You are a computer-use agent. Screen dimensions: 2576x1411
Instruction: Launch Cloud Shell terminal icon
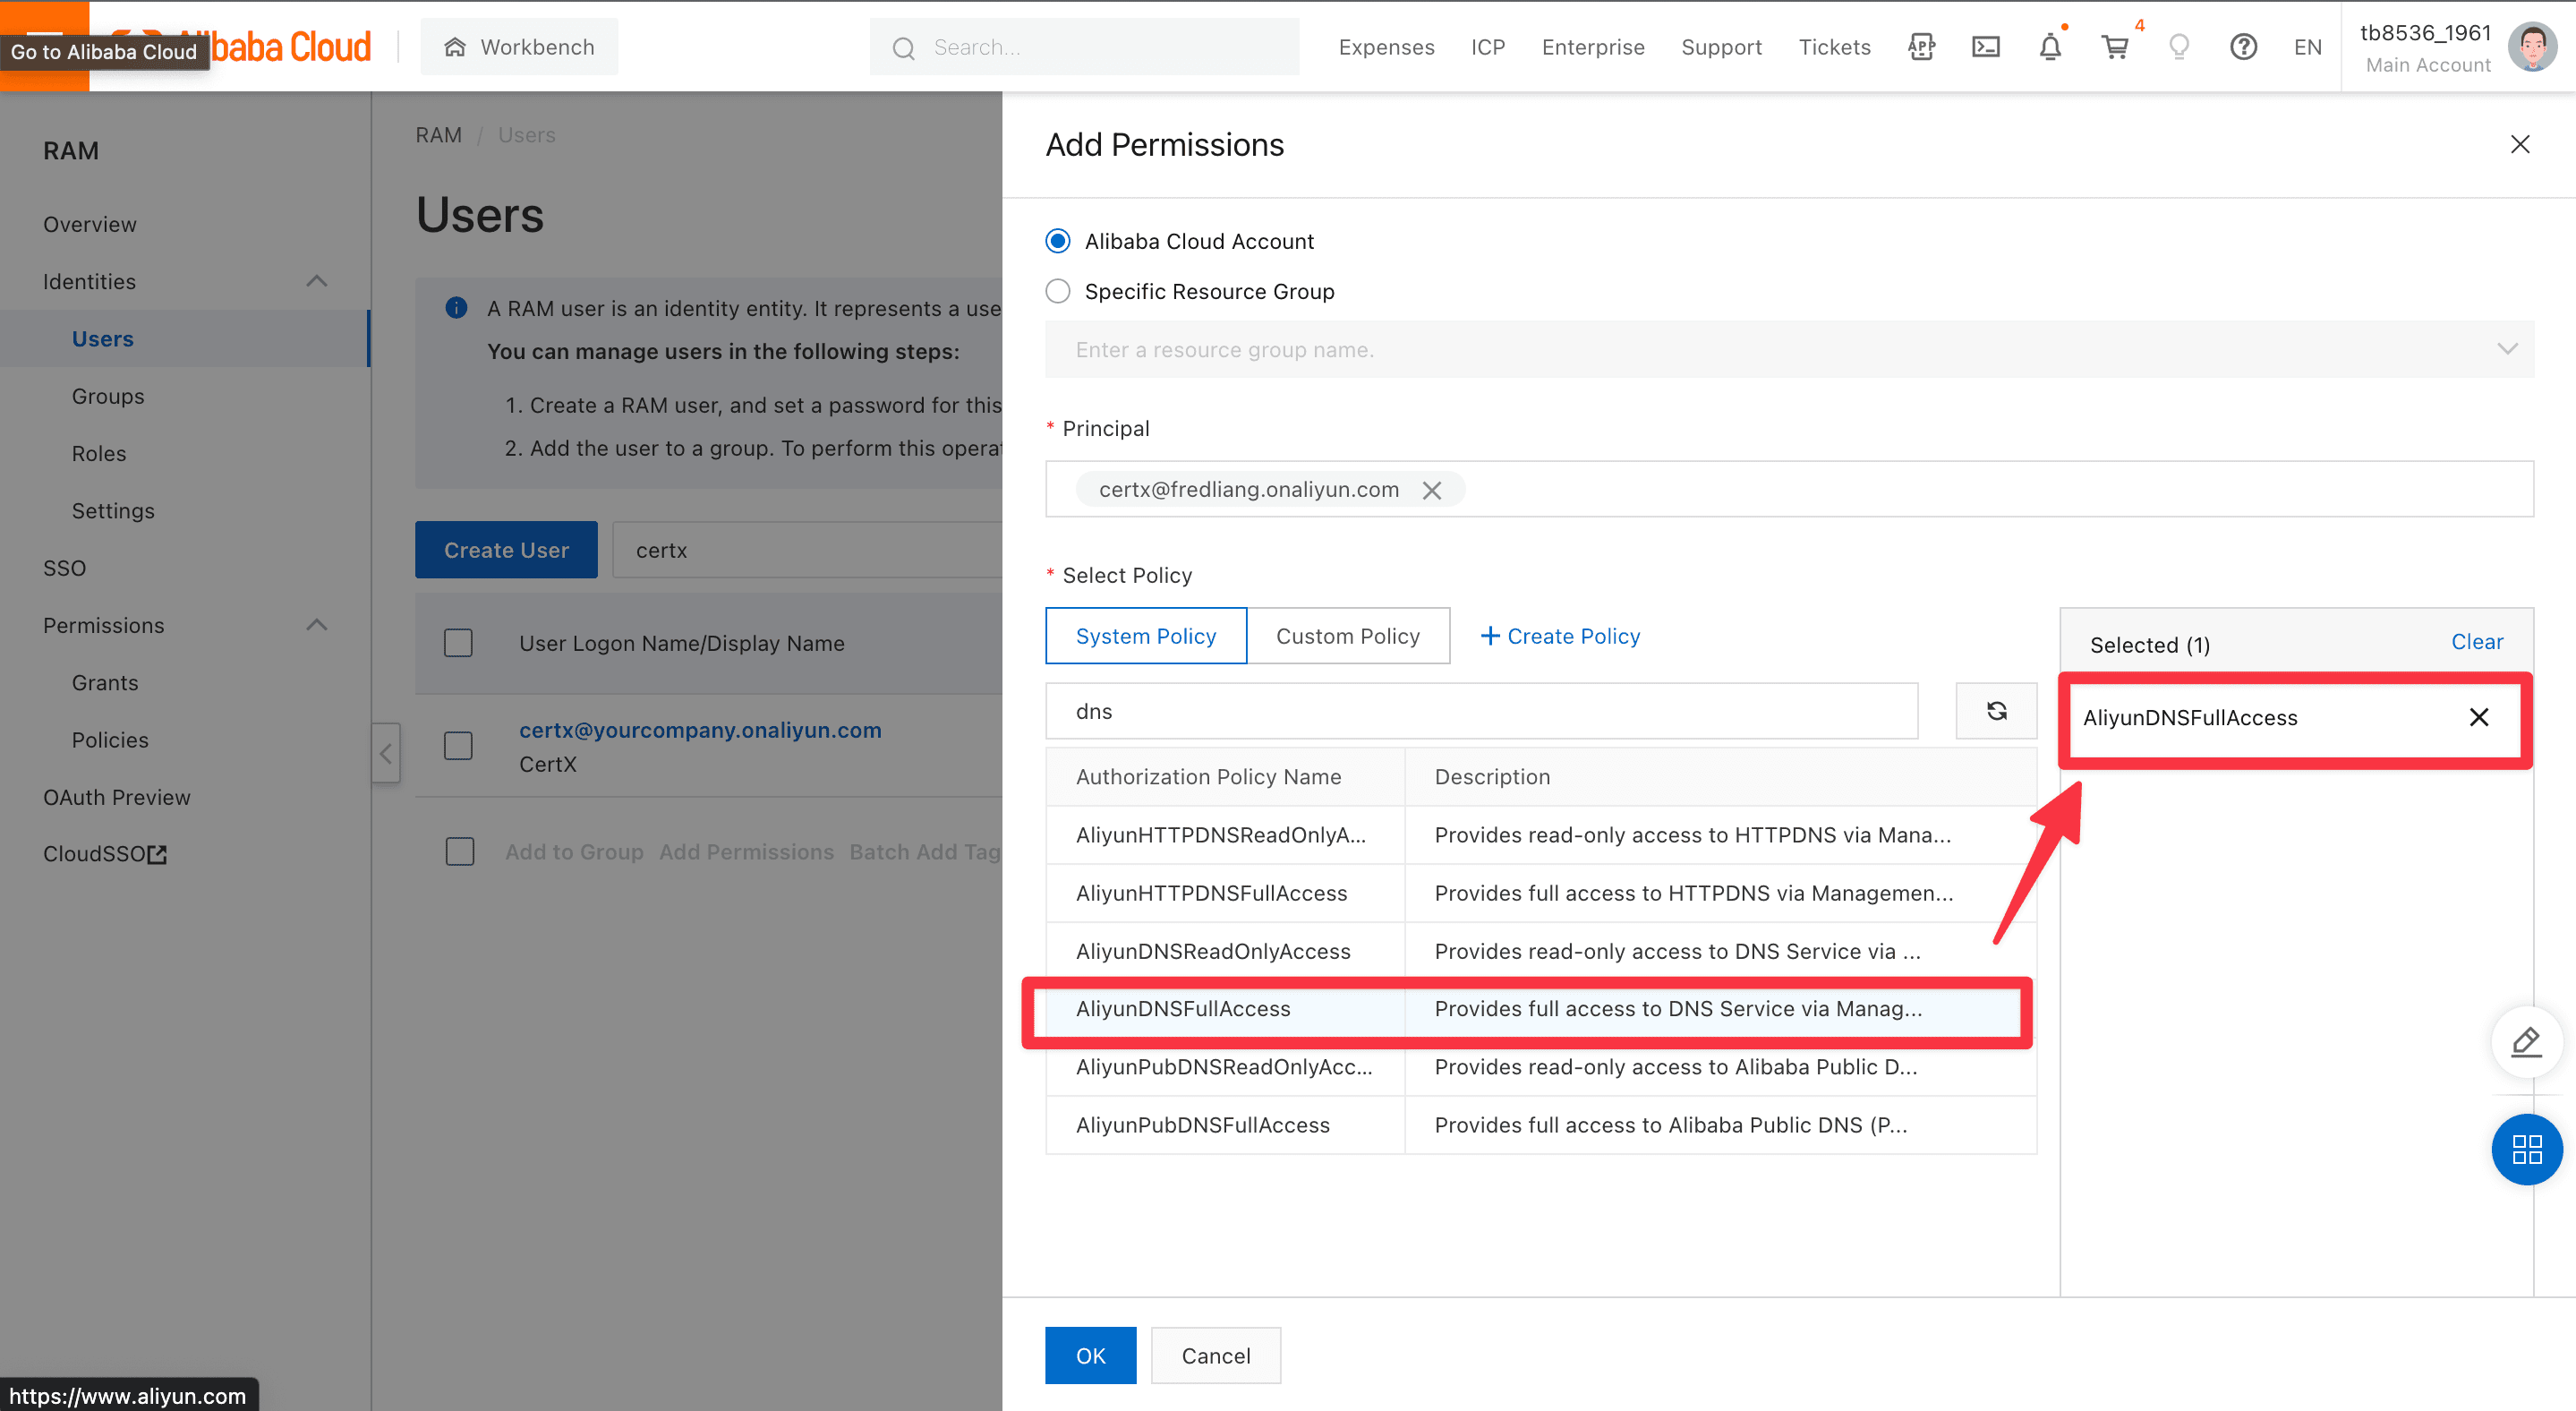[1985, 47]
